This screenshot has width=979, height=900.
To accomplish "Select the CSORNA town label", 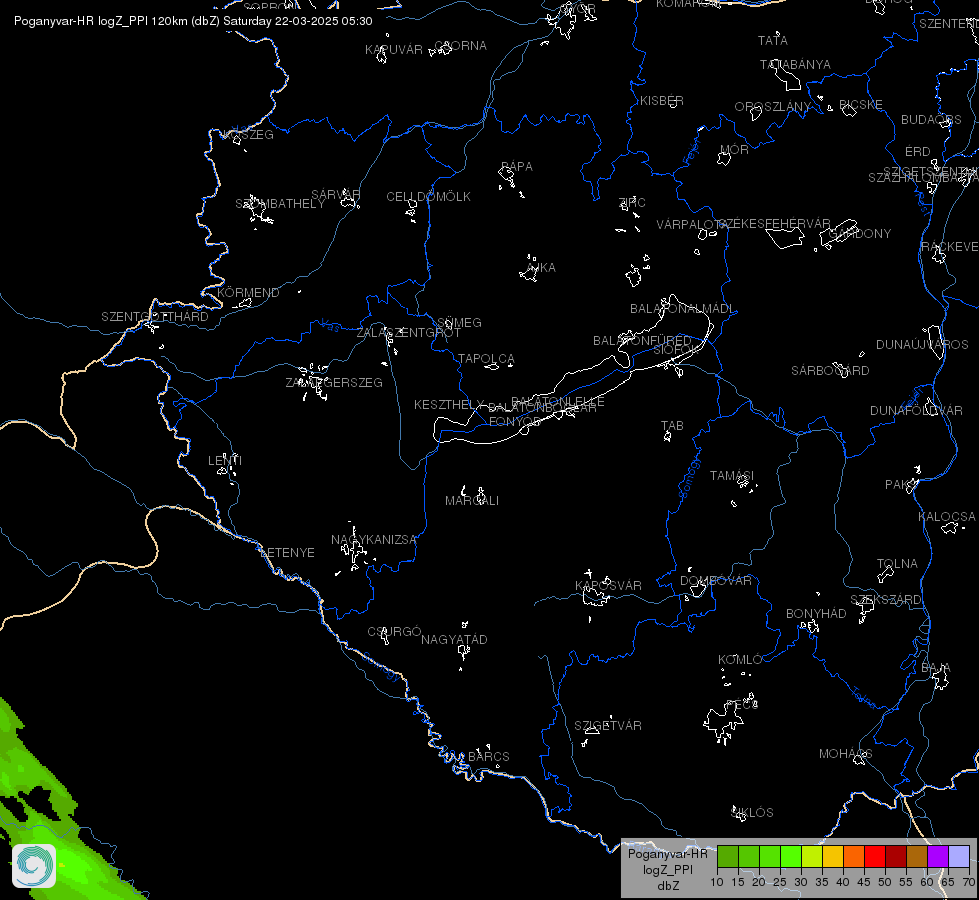I will tap(460, 46).
